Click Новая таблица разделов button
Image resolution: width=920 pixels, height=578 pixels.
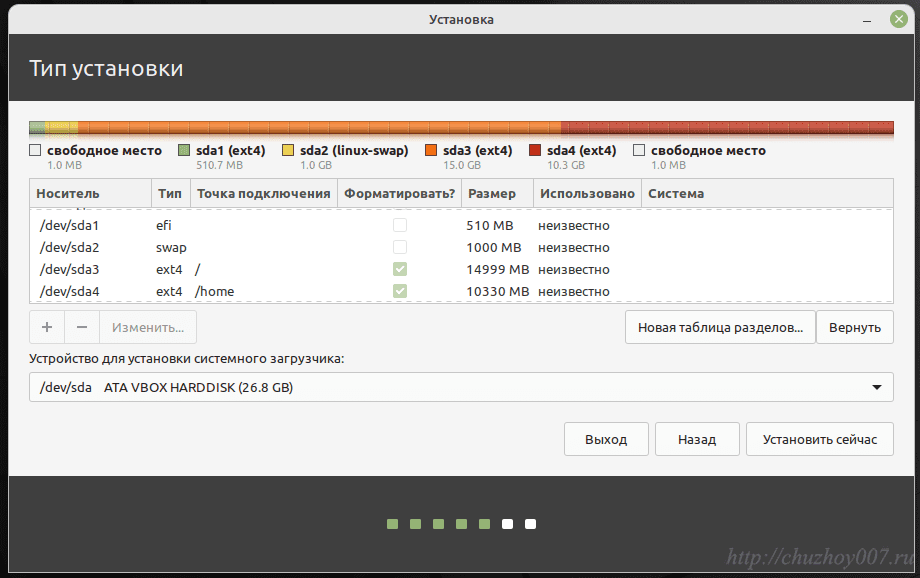(x=720, y=327)
